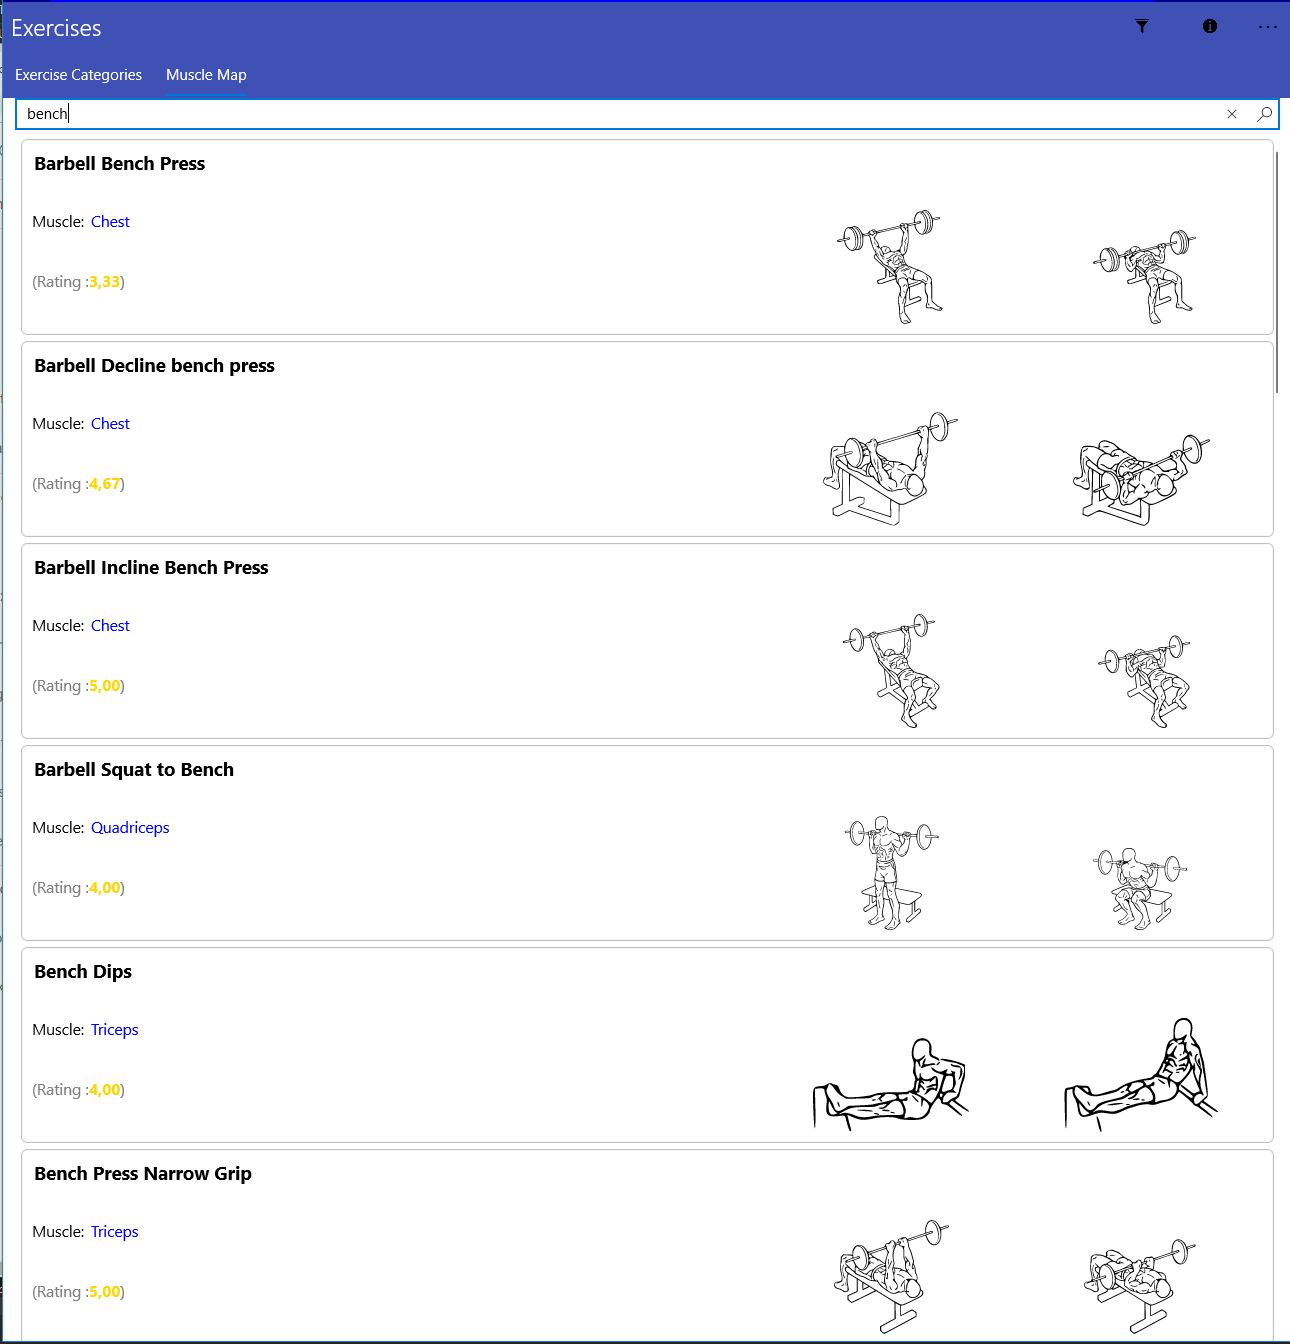Open the more options ellipsis menu
The height and width of the screenshot is (1344, 1290).
click(x=1268, y=27)
